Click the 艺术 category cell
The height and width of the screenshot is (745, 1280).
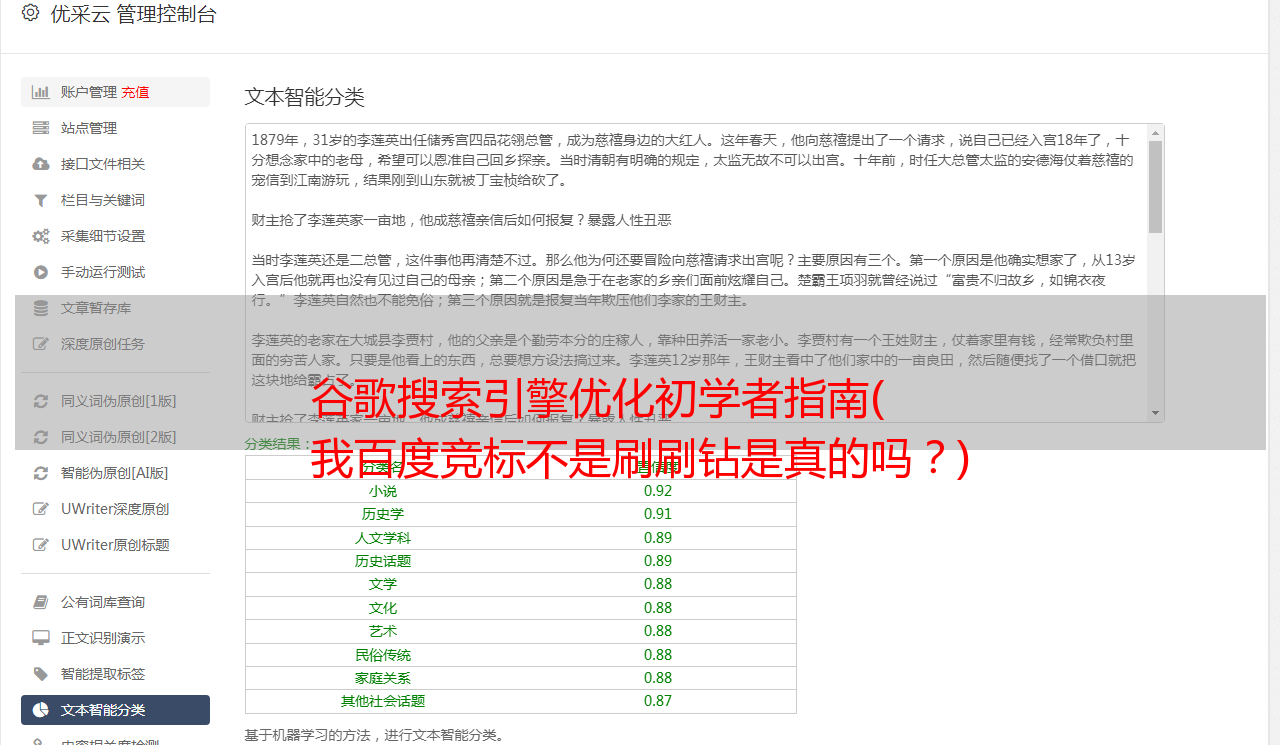pyautogui.click(x=383, y=631)
